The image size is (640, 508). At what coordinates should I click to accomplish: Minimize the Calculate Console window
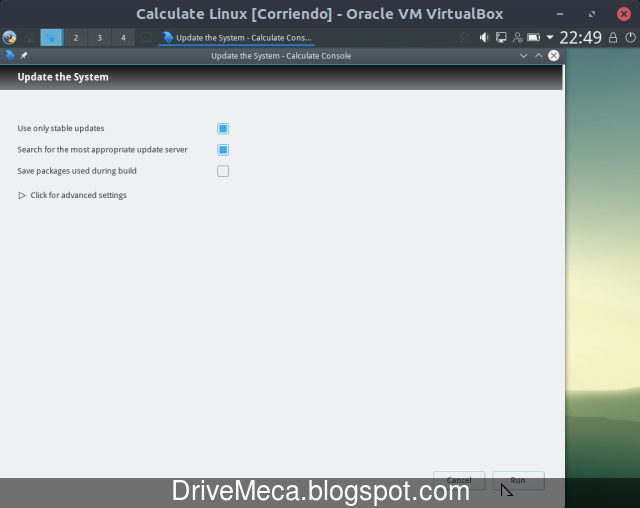(x=524, y=56)
